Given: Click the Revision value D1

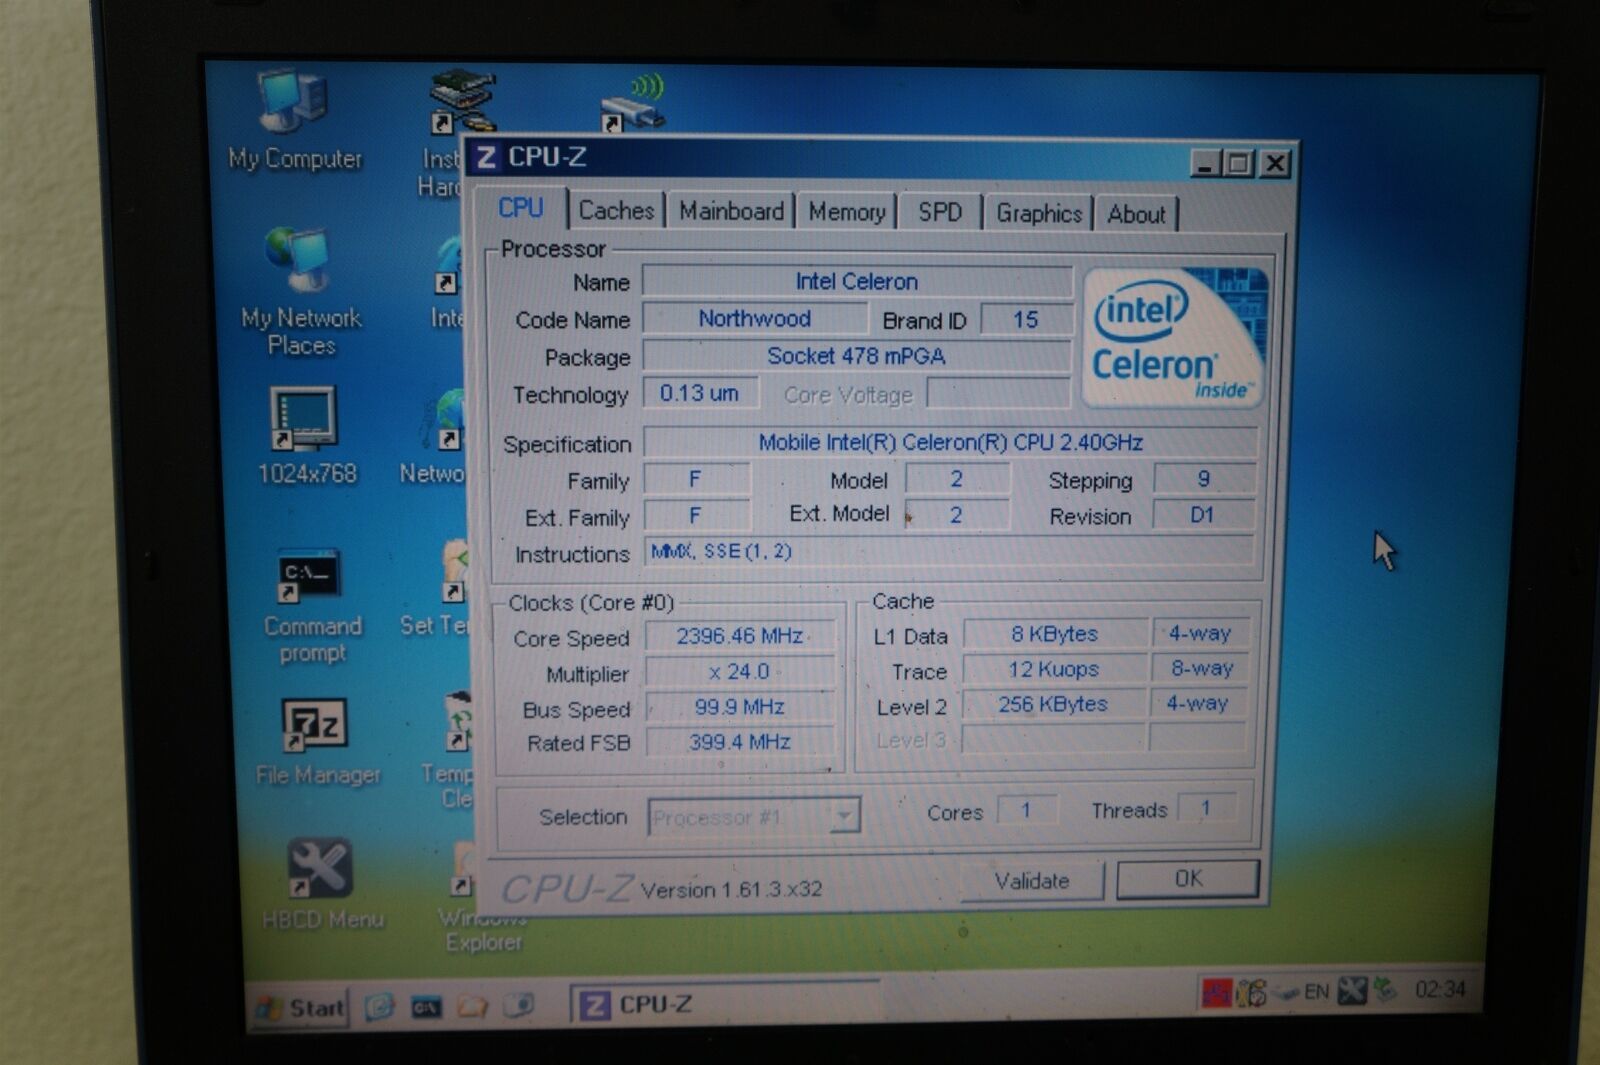Looking at the screenshot, I should pos(1203,514).
